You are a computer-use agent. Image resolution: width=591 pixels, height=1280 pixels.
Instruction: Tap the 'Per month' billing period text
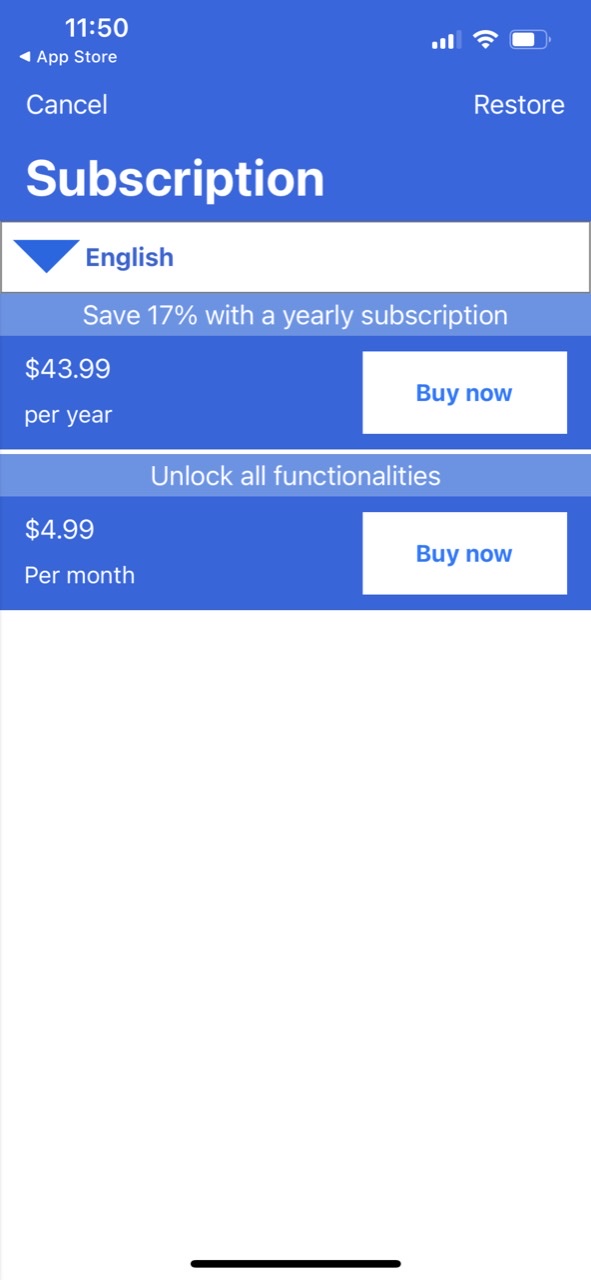coord(79,575)
